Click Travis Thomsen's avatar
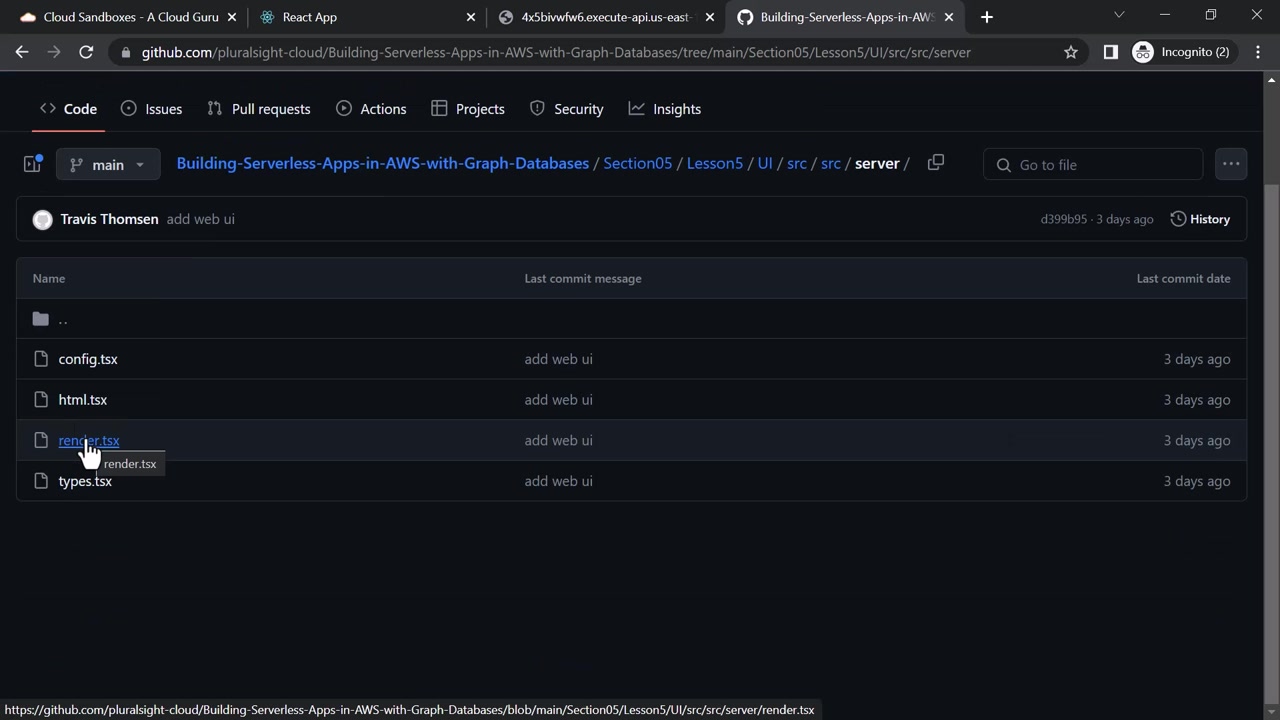1280x720 pixels. point(42,219)
